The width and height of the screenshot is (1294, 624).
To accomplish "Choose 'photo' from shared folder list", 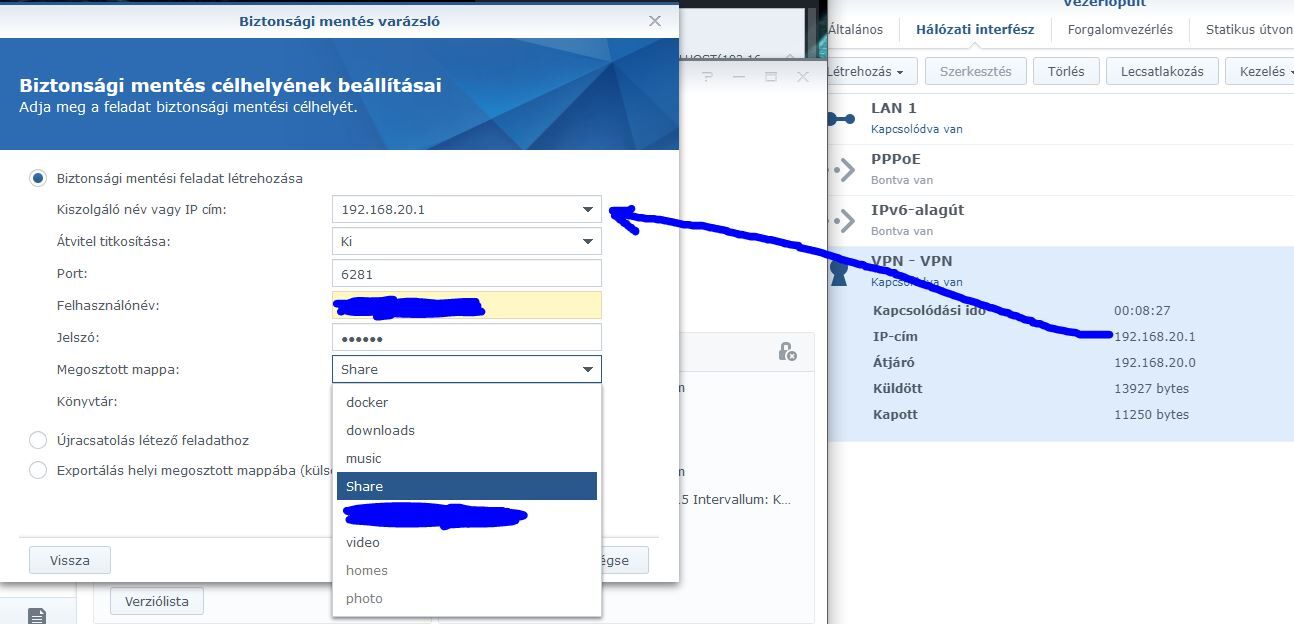I will (x=467, y=598).
